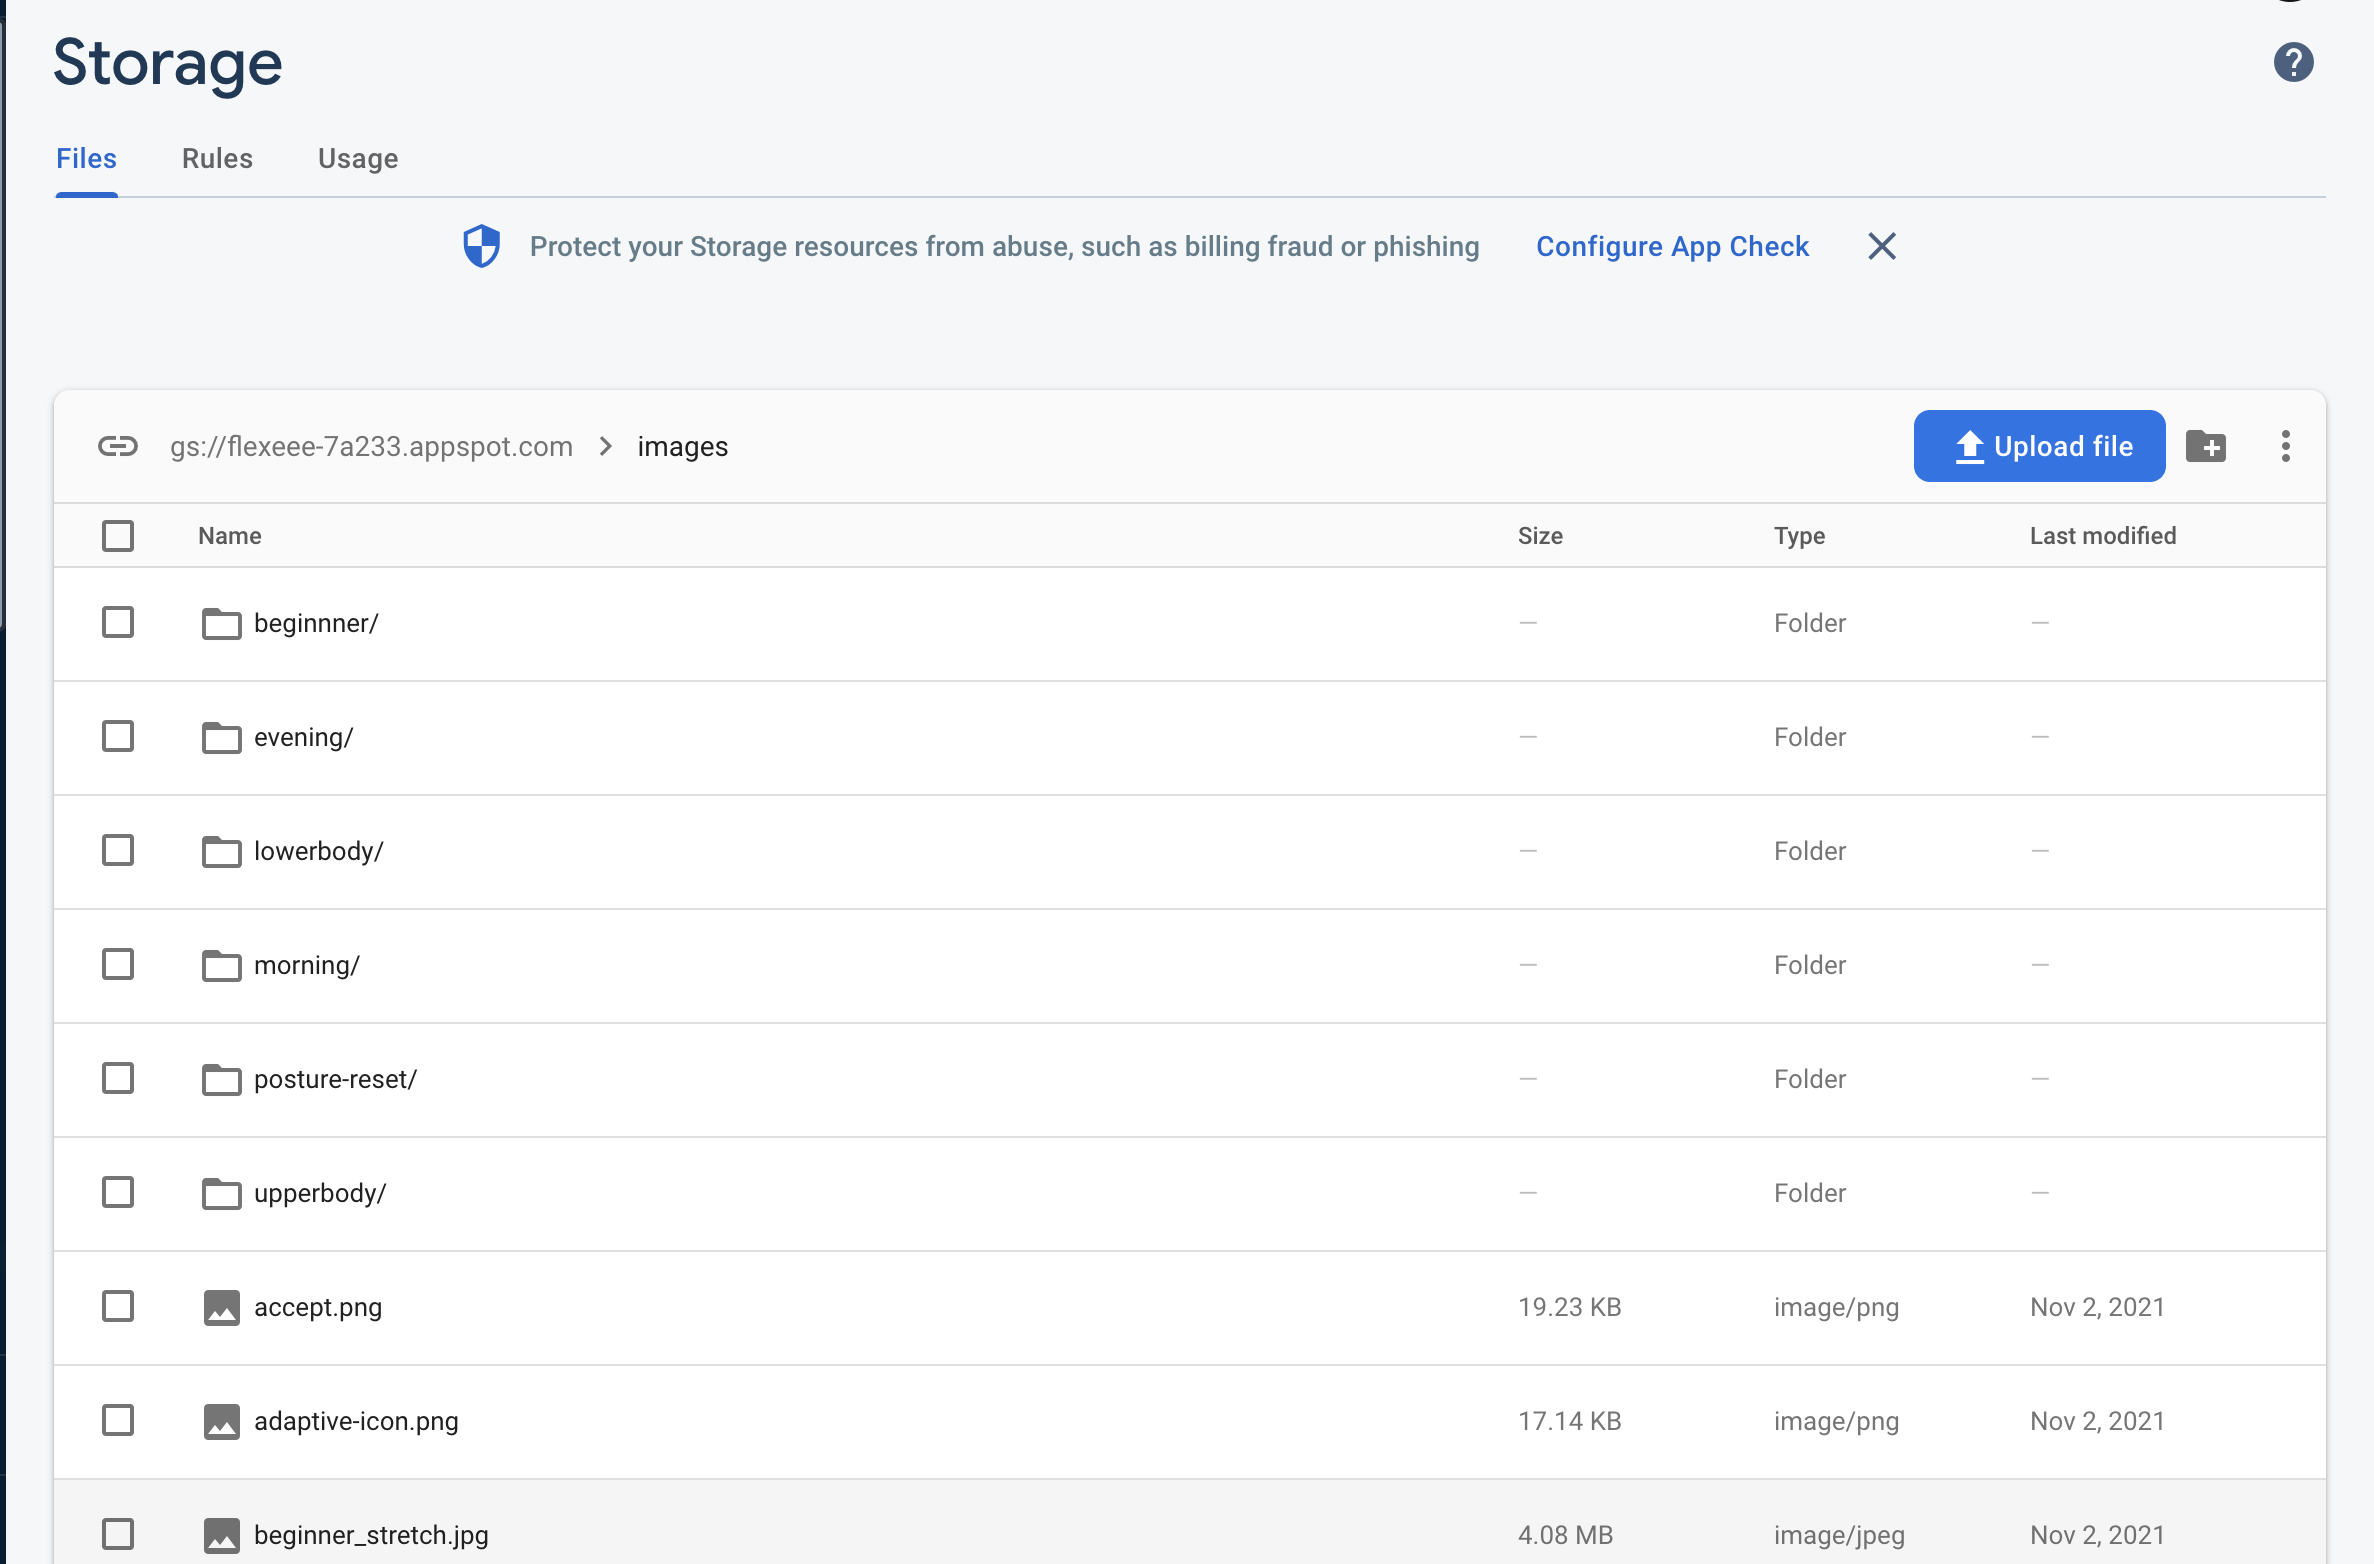2374x1564 pixels.
Task: Navigate to the gs://flexeee-7a233.appspot.com bucket root
Action: coord(371,446)
